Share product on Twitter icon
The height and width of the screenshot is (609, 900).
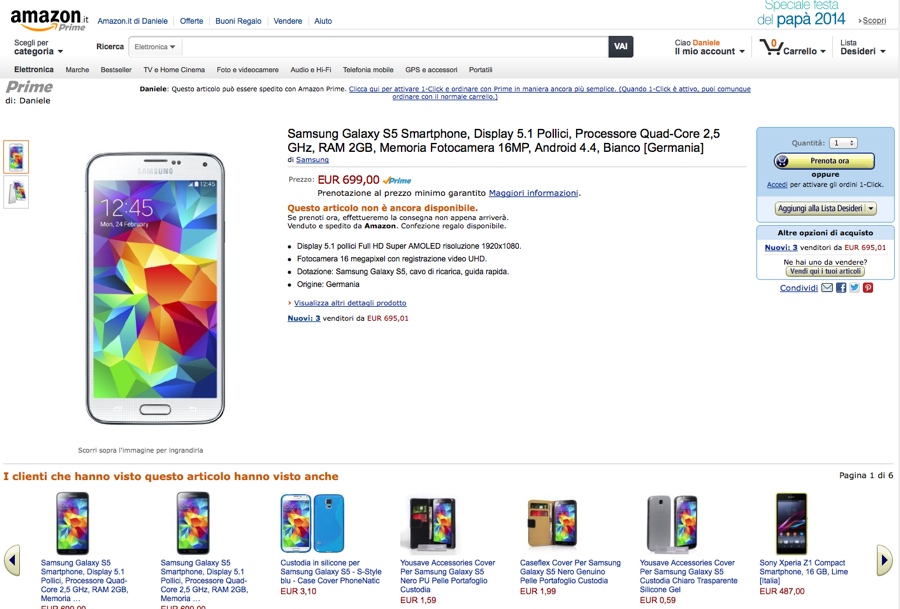pos(854,288)
